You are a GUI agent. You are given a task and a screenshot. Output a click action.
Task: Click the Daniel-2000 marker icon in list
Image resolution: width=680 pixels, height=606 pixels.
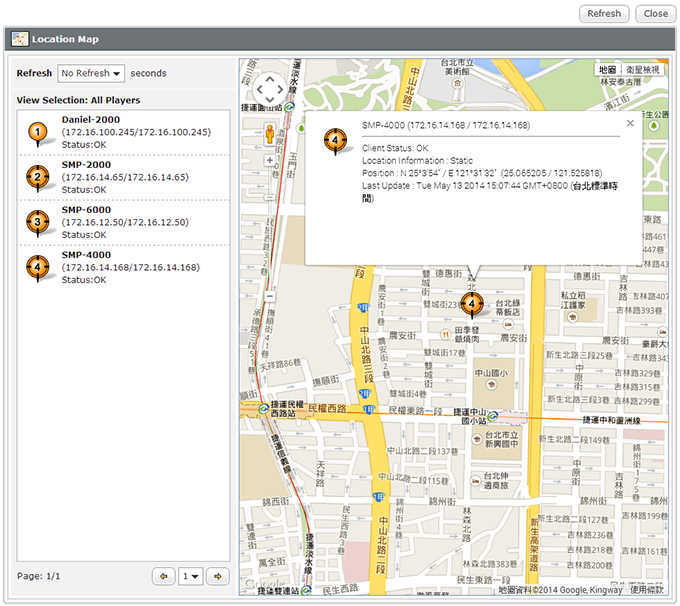tap(37, 133)
